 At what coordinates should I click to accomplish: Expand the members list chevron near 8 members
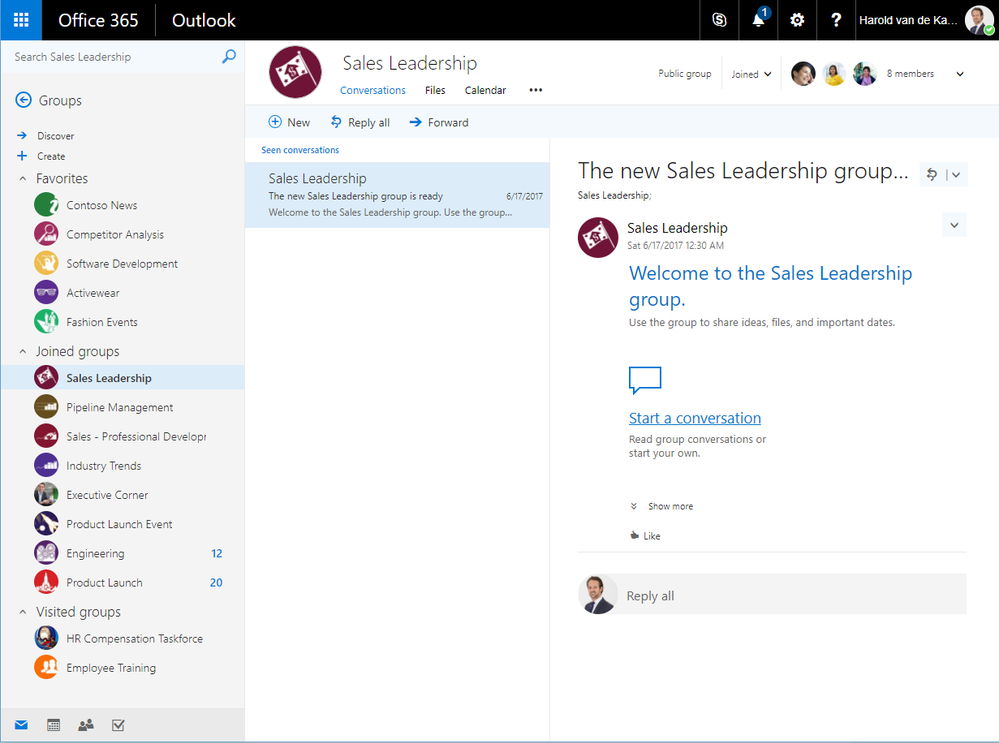coord(959,73)
